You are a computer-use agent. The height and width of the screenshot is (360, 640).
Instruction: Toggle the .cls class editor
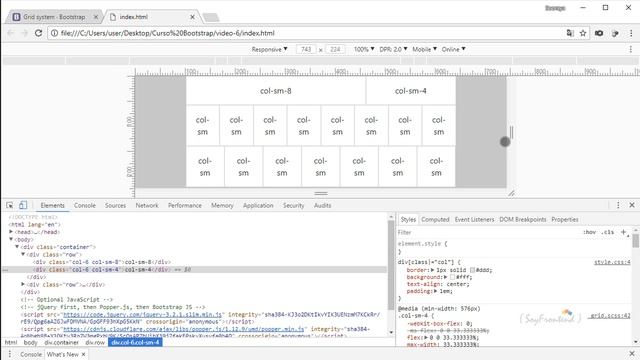608,232
